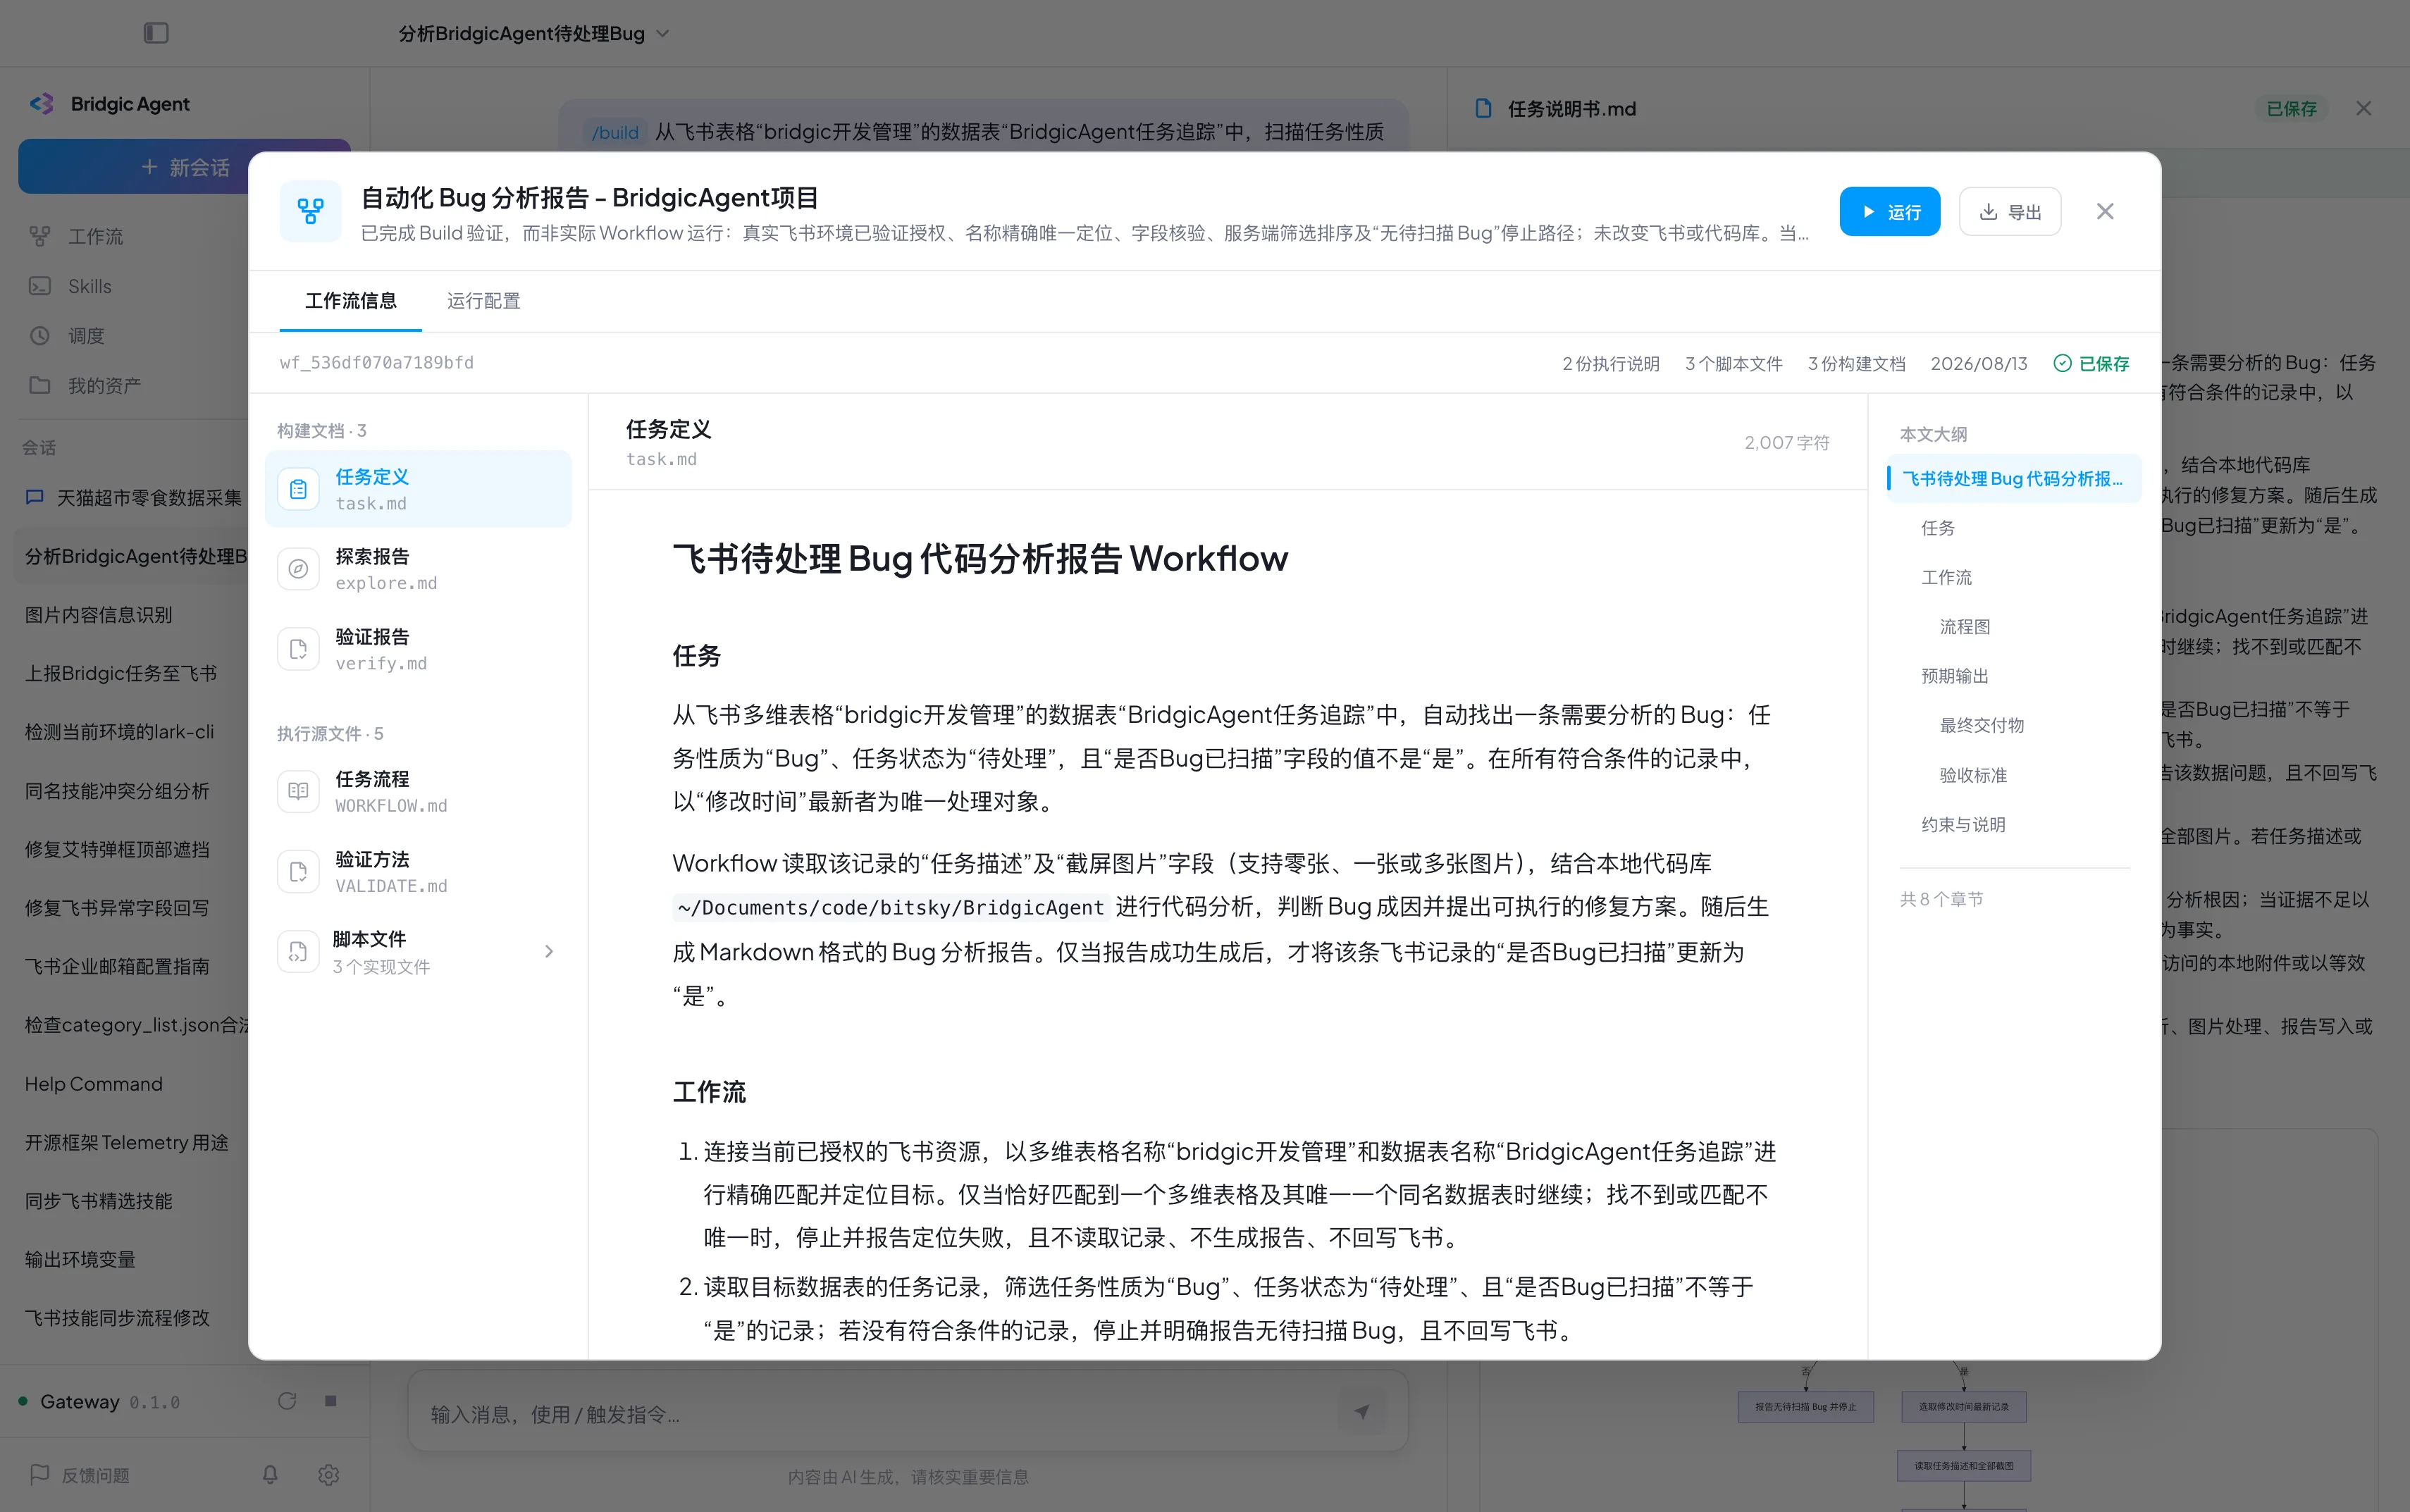The image size is (2410, 1512).
Task: Open the 输出环境变量 conversation
Action: 80,1259
